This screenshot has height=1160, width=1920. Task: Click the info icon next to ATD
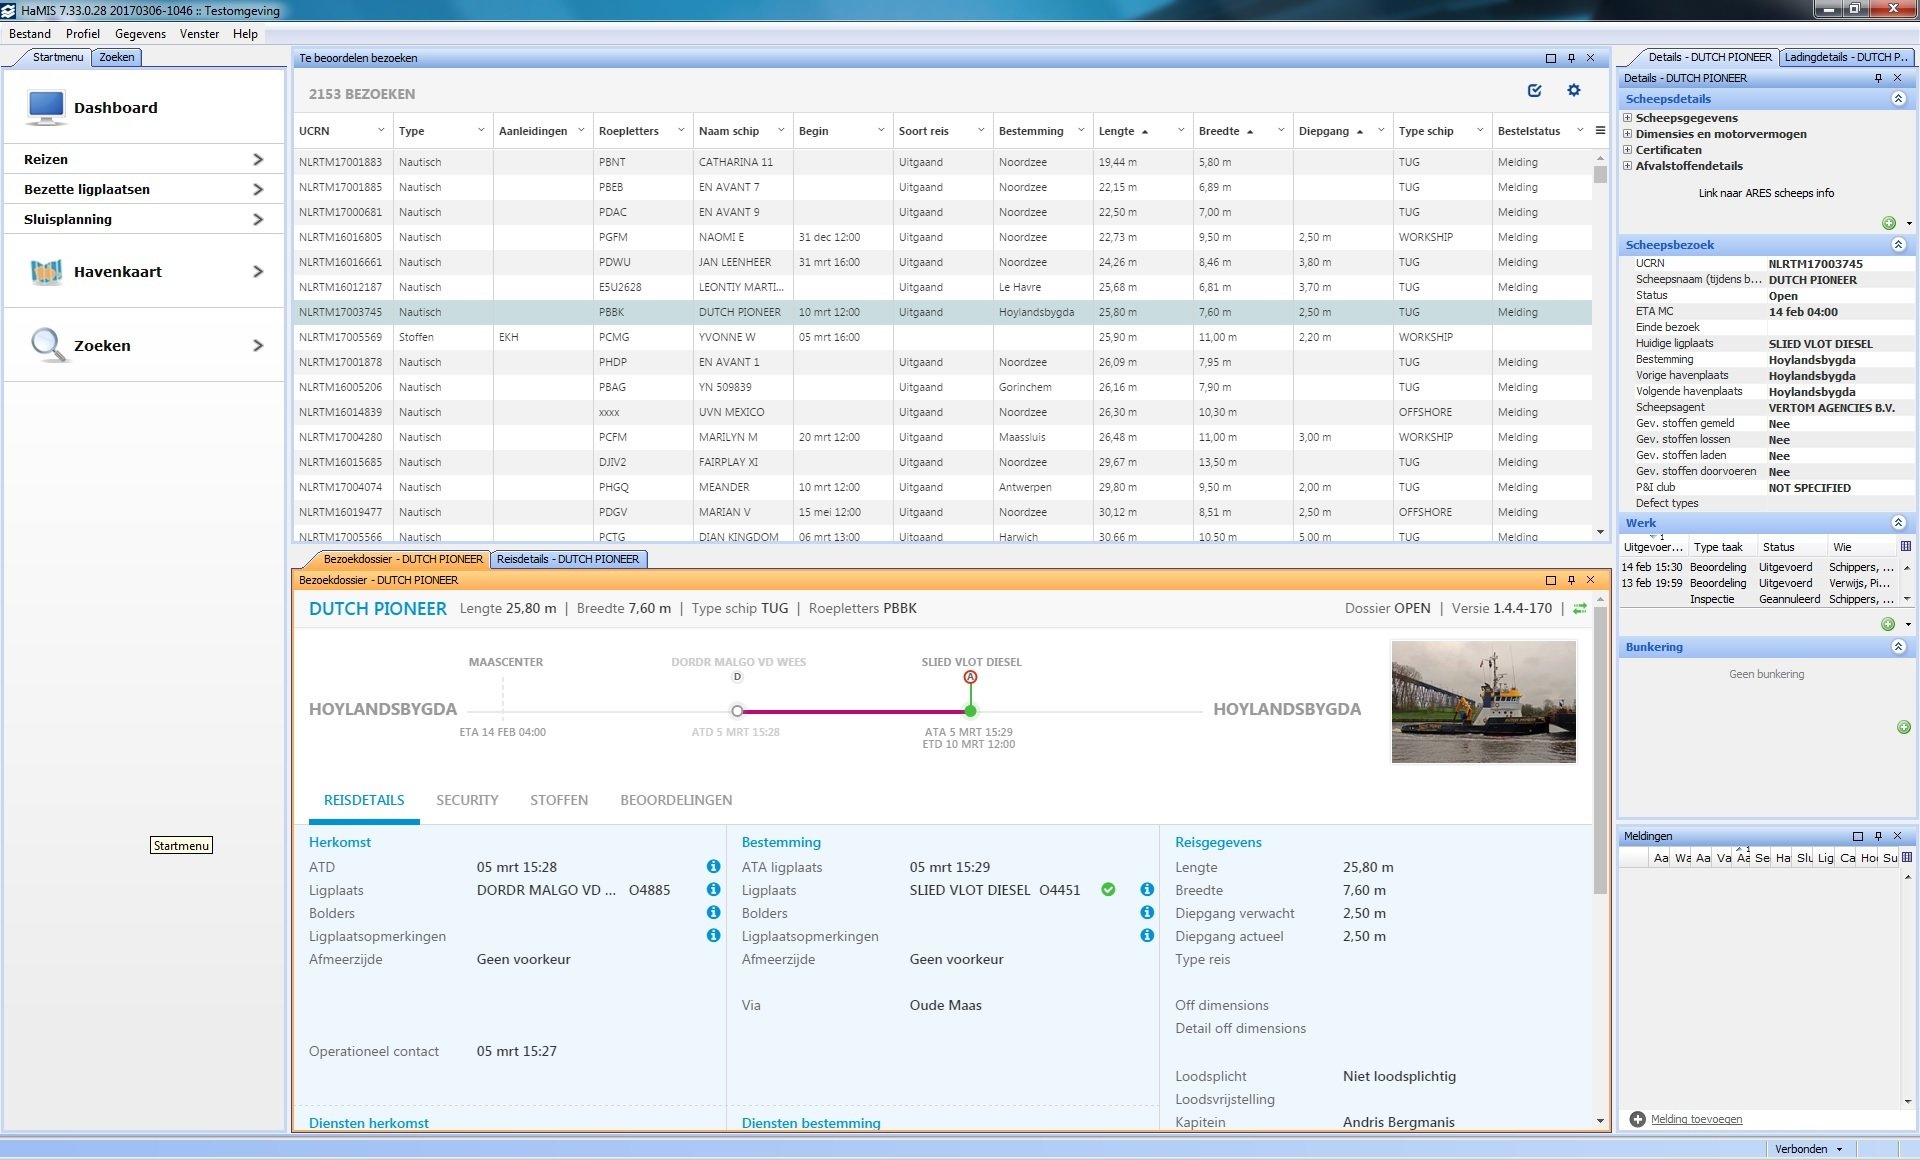(x=713, y=867)
